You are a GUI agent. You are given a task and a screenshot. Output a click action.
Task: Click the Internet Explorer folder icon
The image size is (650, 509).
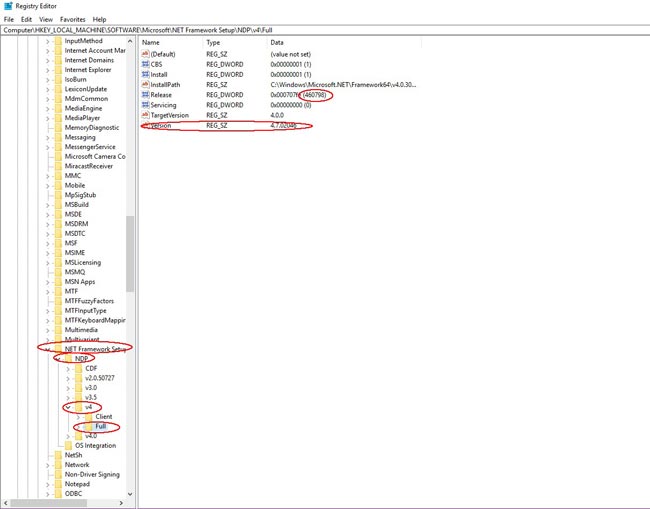58,70
